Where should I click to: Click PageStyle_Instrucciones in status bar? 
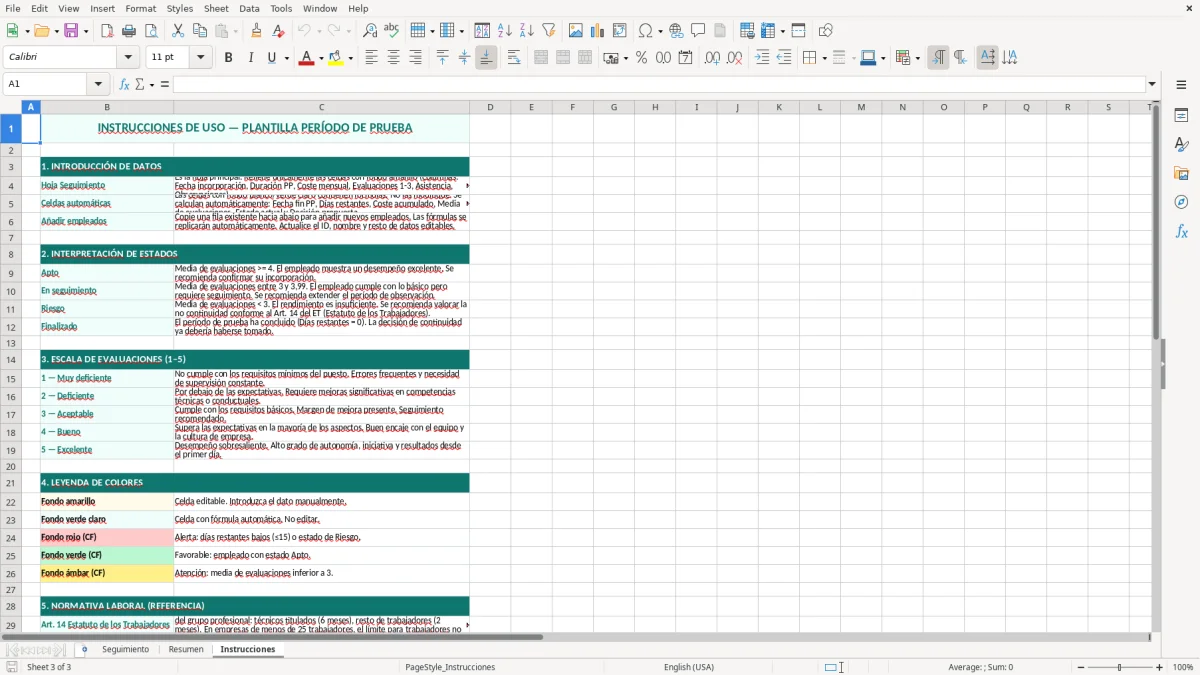point(450,667)
